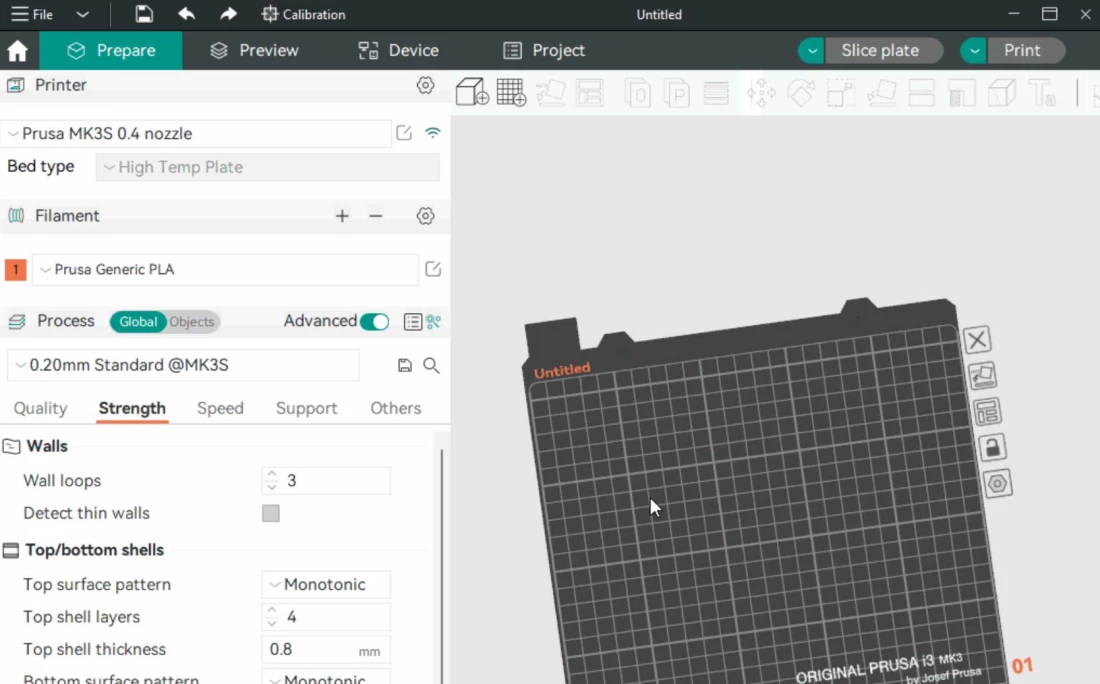The height and width of the screenshot is (684, 1100).
Task: Open the Calibration menu
Action: click(x=303, y=15)
